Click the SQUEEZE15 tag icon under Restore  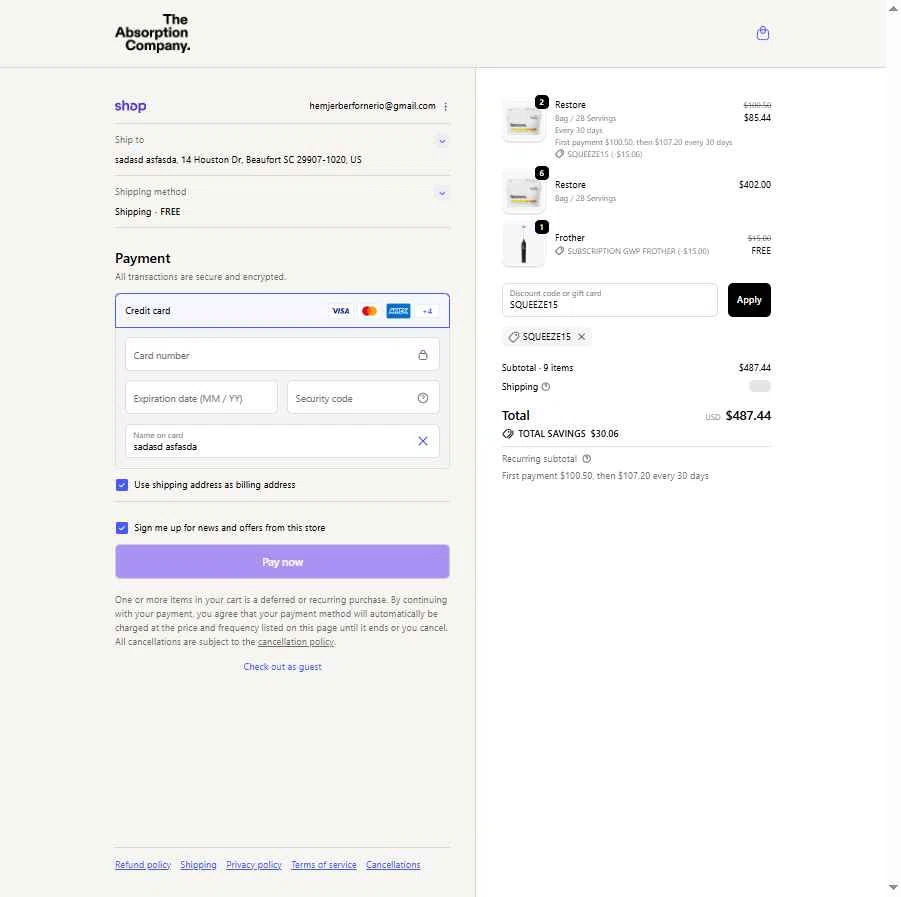click(560, 154)
